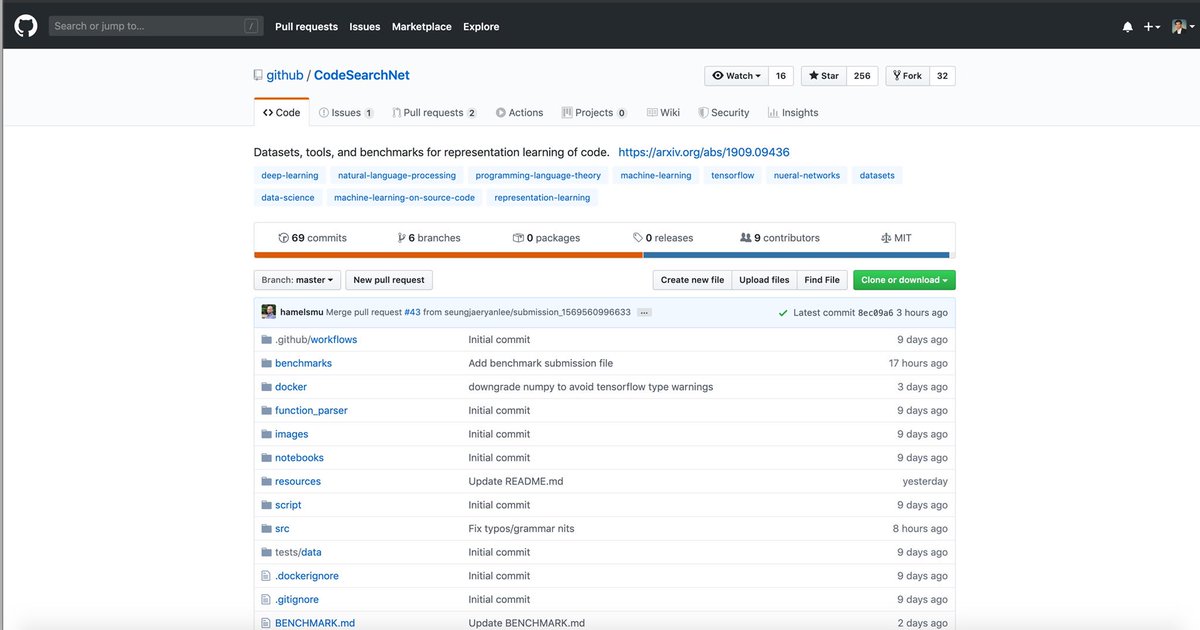This screenshot has height=630, width=1200.
Task: Click the file icon for .dockerignore
Action: (266, 576)
